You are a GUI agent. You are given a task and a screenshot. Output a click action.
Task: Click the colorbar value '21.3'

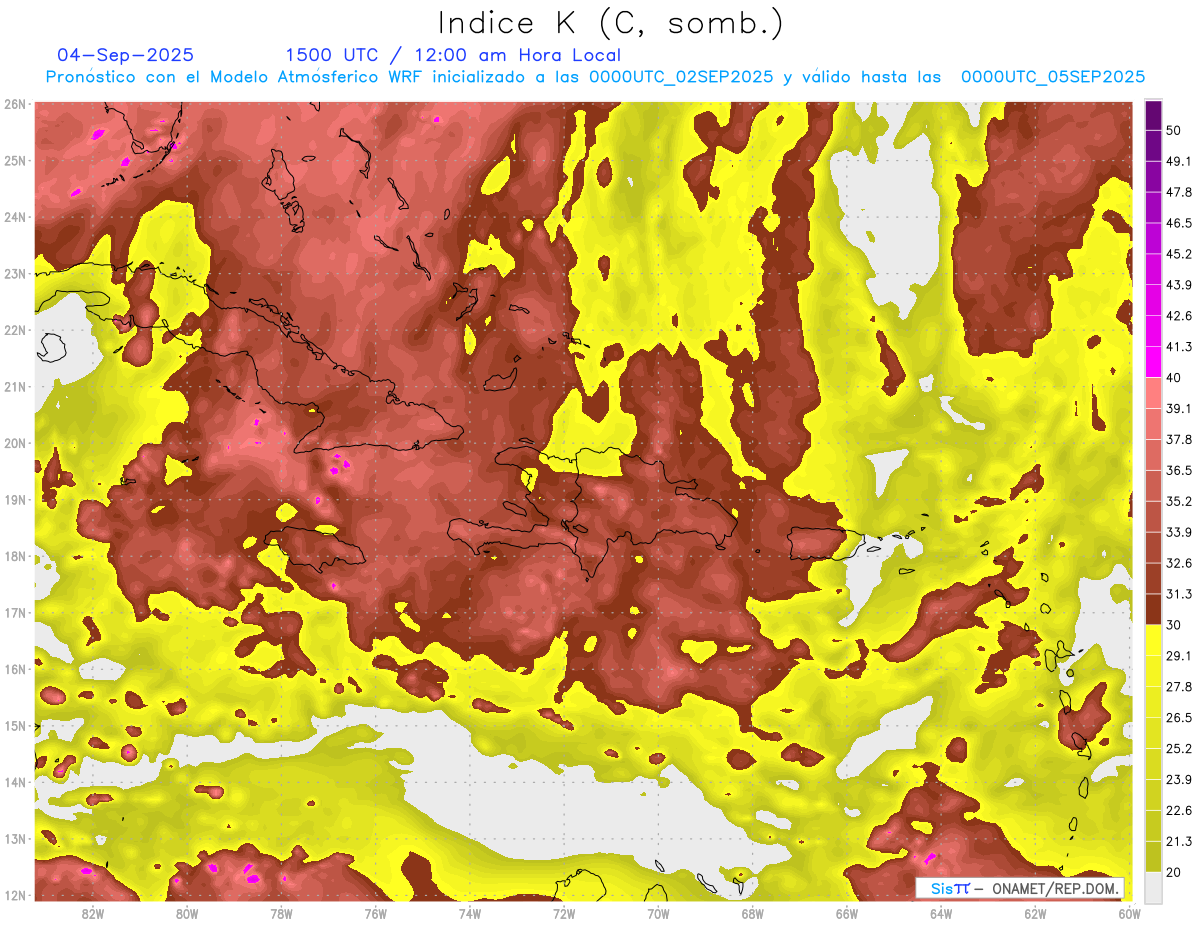click(x=1178, y=841)
